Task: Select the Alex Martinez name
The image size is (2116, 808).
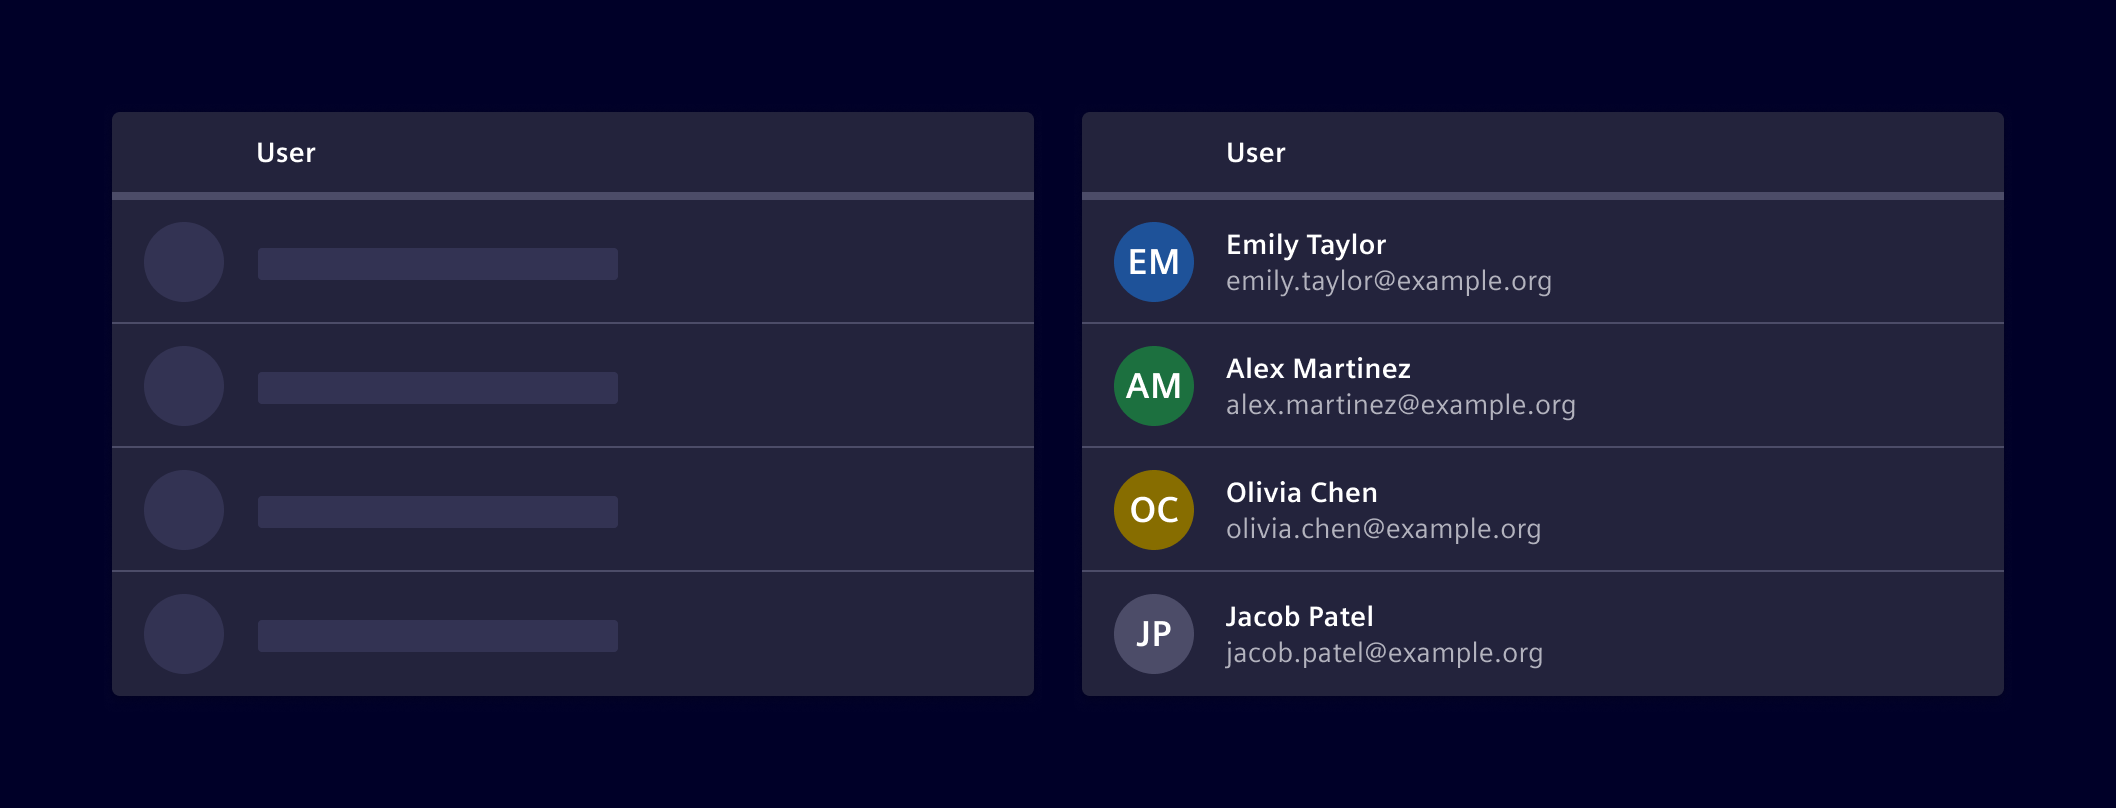Action: pos(1318,369)
